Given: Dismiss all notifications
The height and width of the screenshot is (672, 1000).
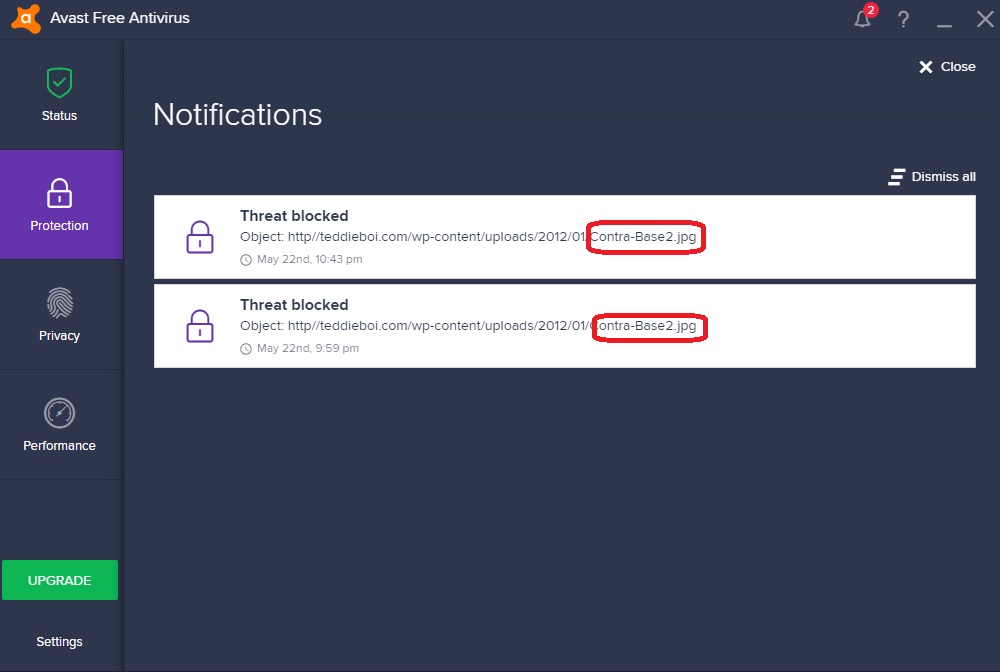Looking at the screenshot, I should pos(932,177).
